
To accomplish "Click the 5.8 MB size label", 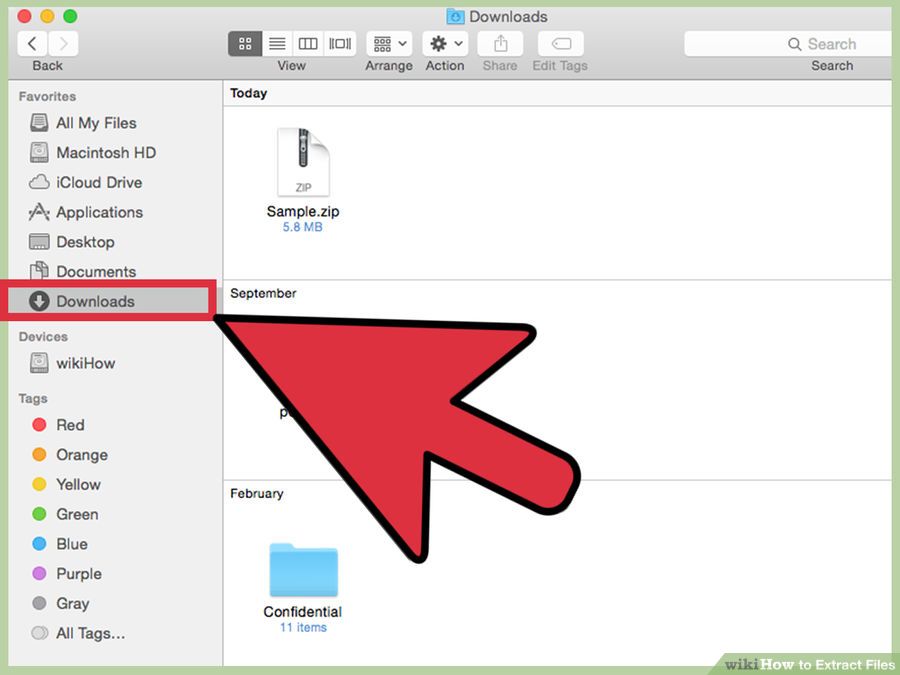I will [302, 227].
